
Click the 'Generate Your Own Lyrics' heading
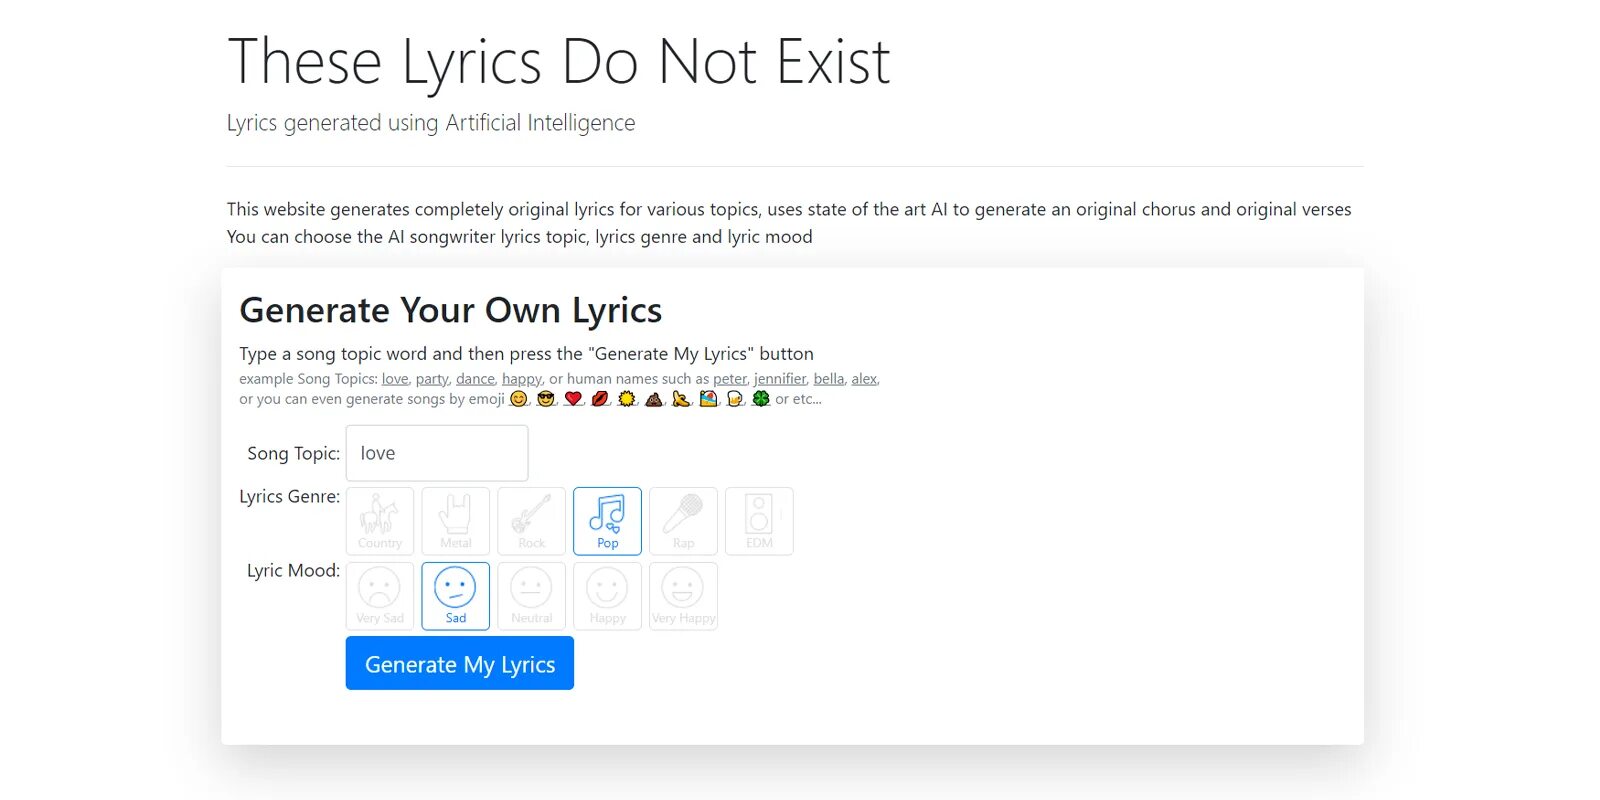click(x=451, y=311)
